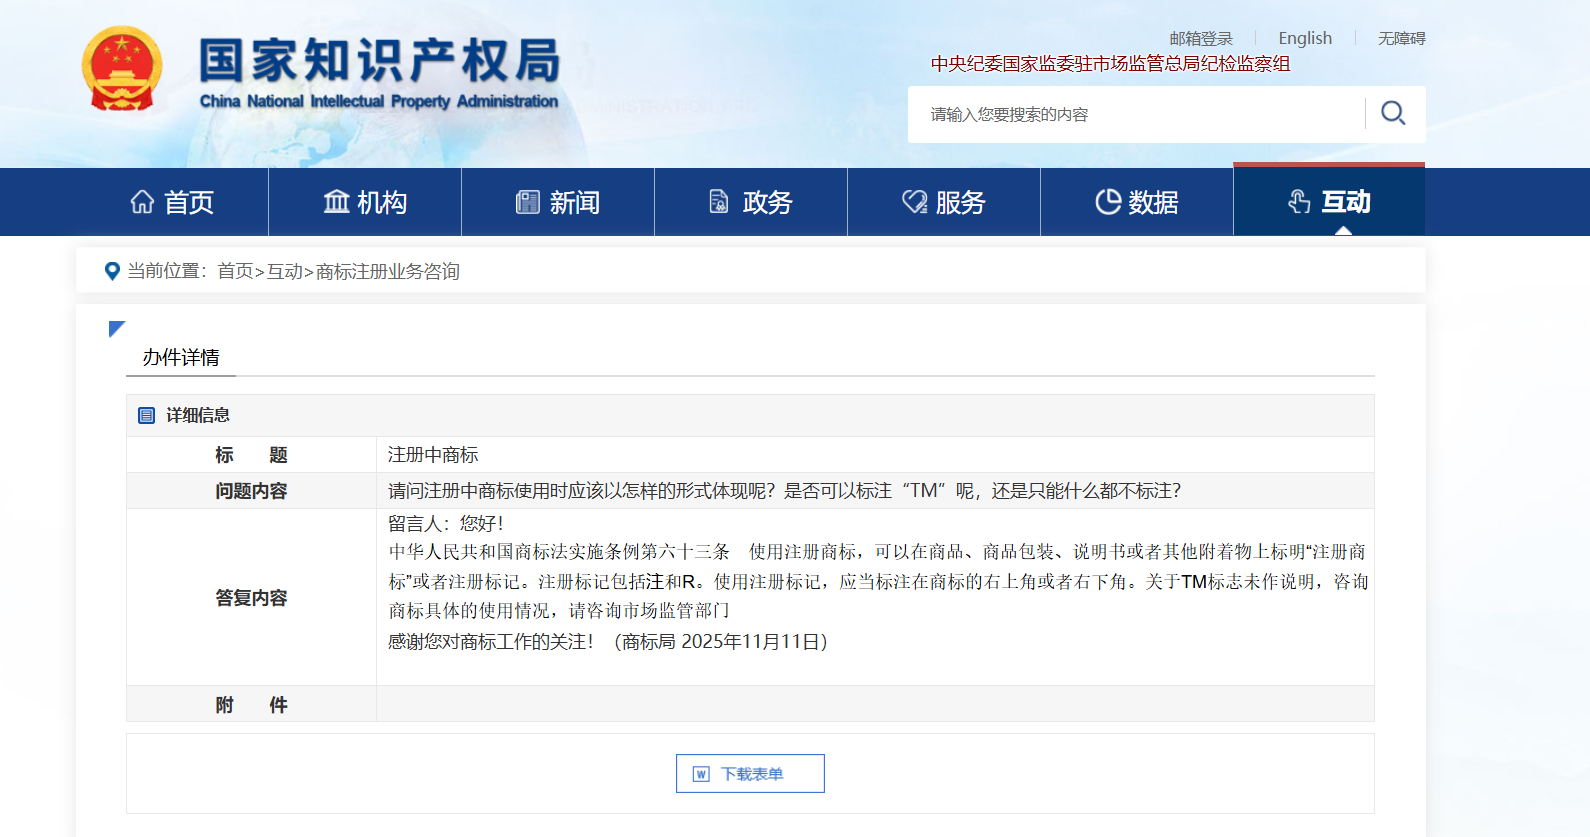Click the national emblem logo
1590x837 pixels.
(122, 68)
